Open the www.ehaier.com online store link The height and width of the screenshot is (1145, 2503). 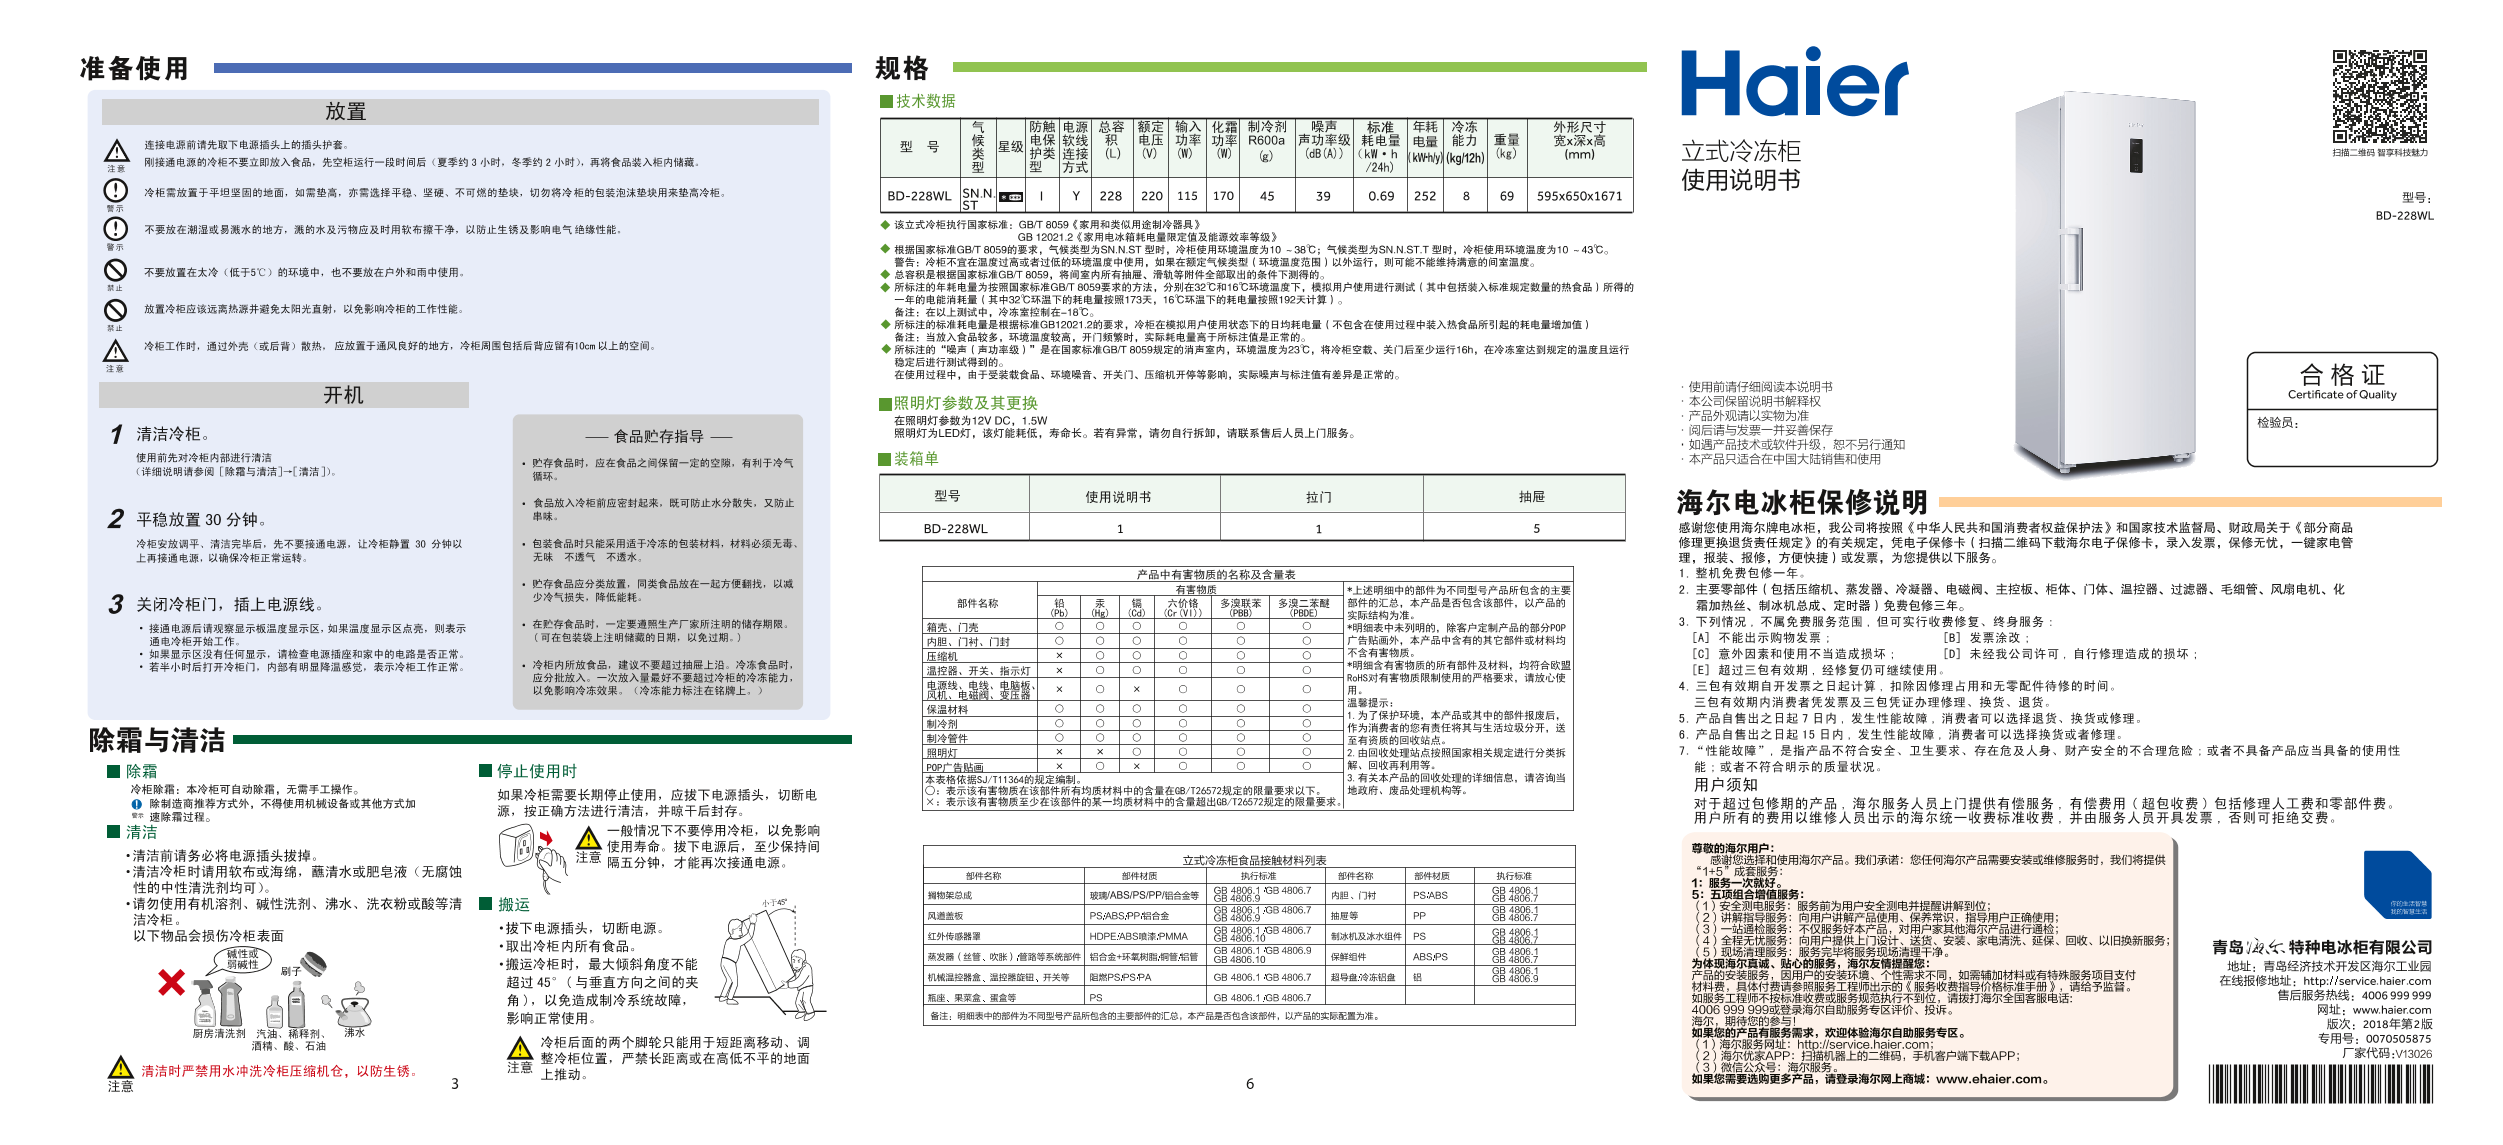tap(1990, 1079)
